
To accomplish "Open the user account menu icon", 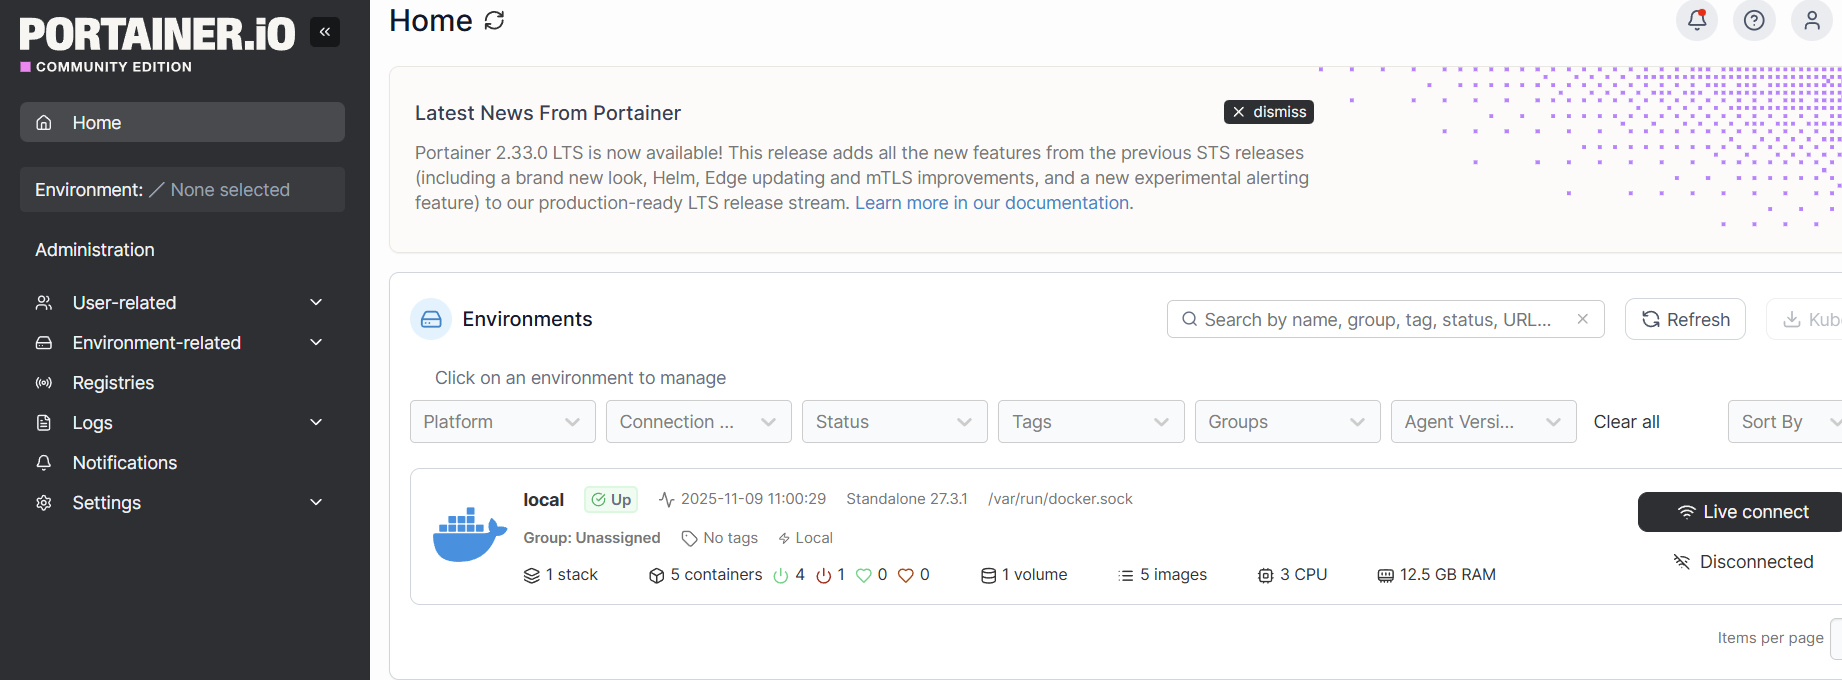I will [1811, 20].
